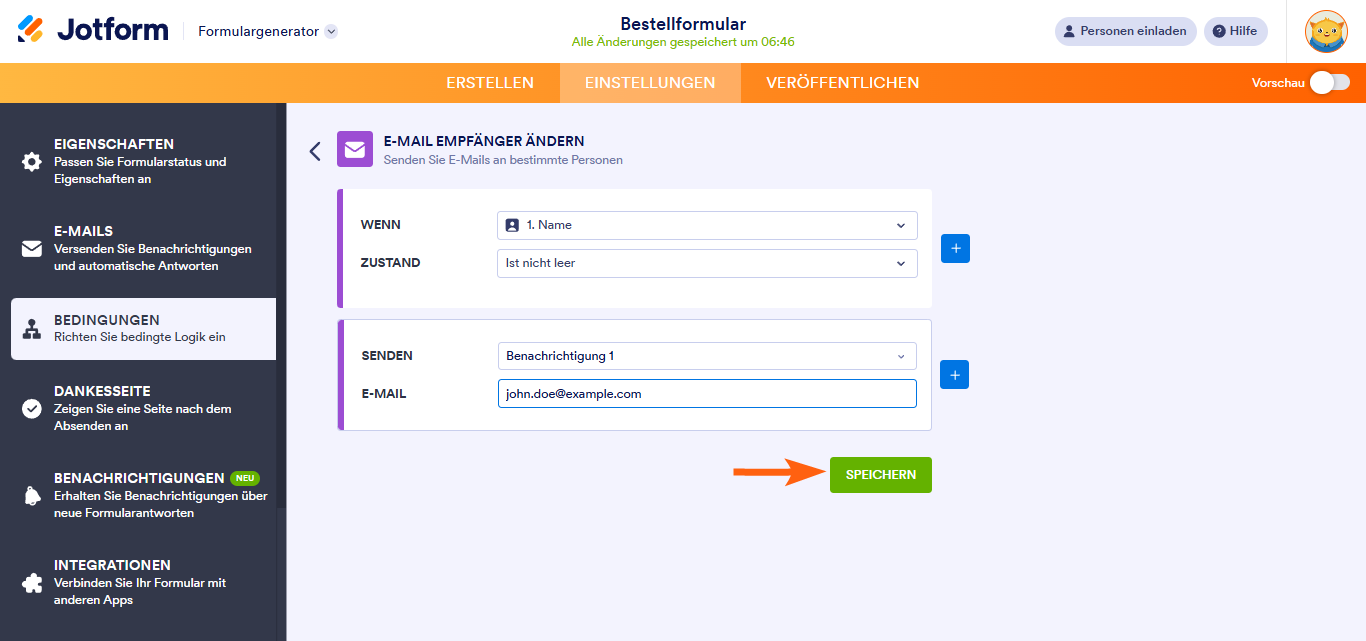Image resolution: width=1366 pixels, height=641 pixels.
Task: Click the purple envelope icon in header
Action: tap(355, 150)
